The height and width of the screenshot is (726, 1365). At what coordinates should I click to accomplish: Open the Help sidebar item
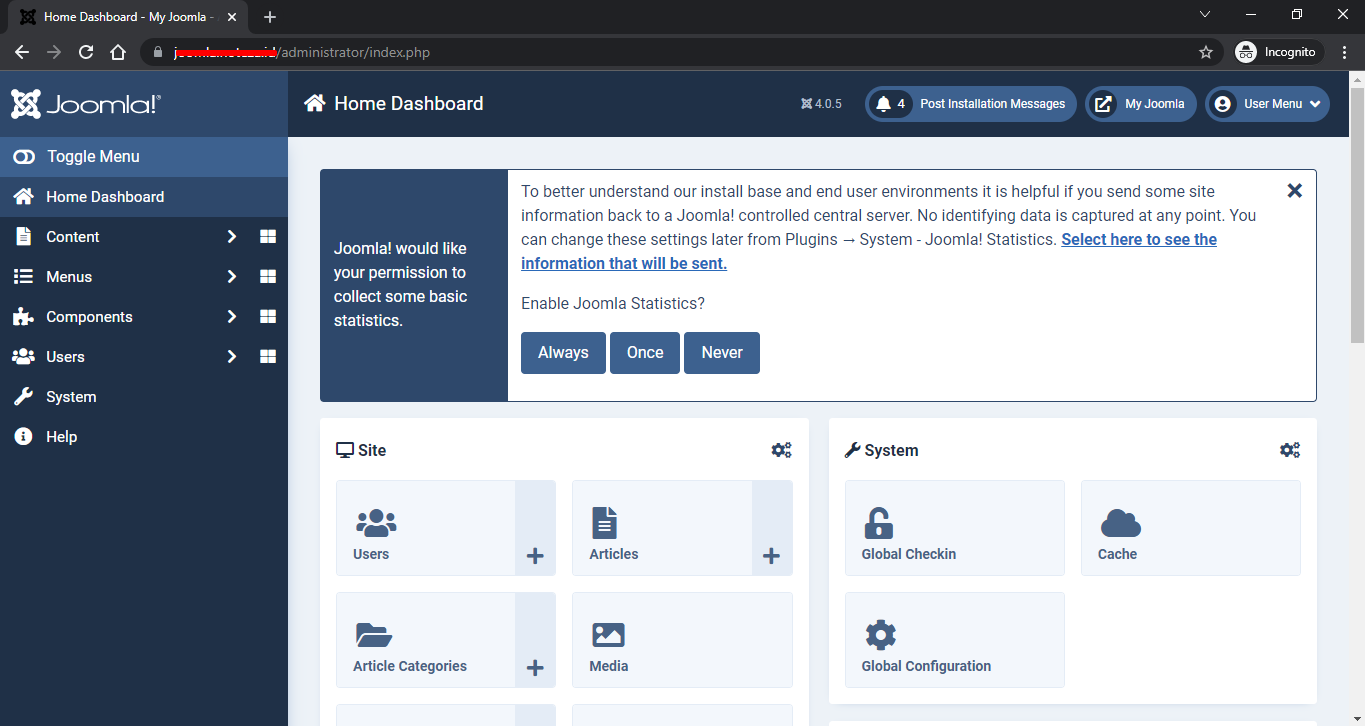tap(144, 437)
